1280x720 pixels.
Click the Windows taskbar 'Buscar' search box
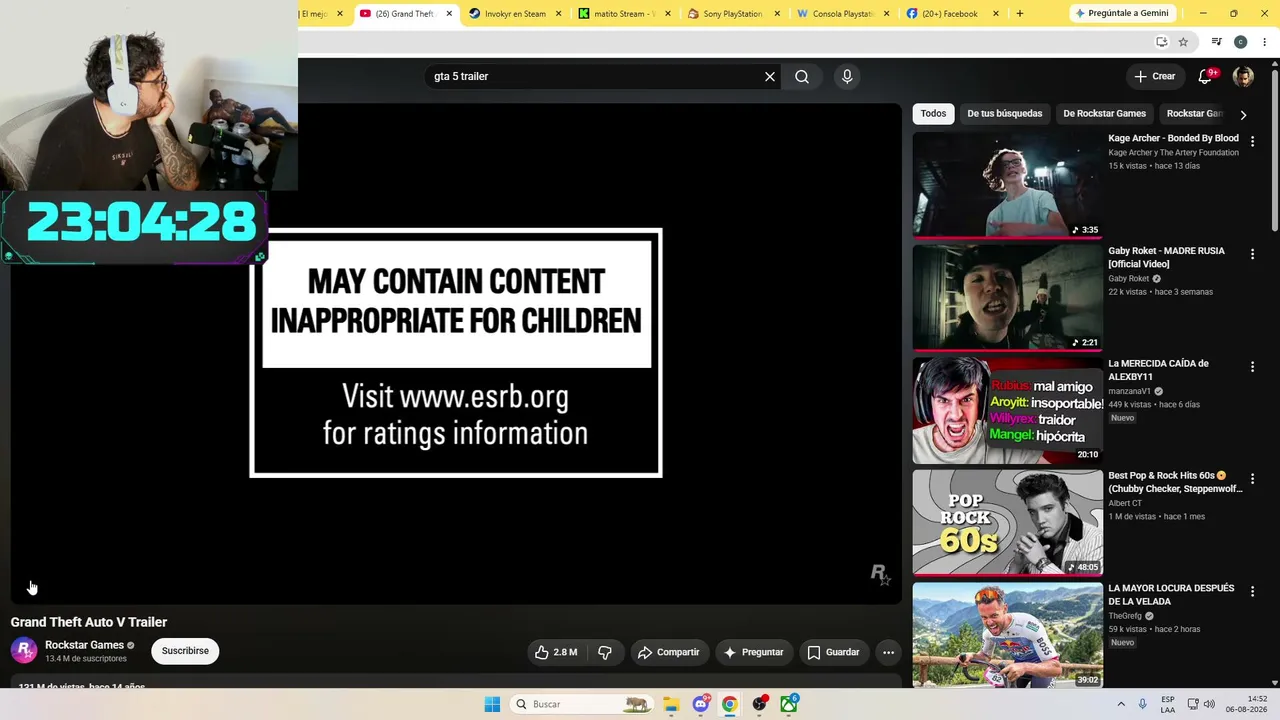(582, 704)
